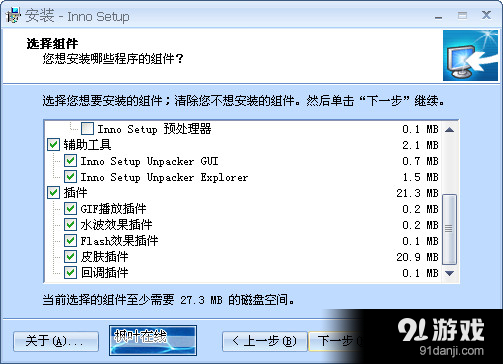Click the 关于(A)... button
The image size is (503, 364).
tap(56, 341)
